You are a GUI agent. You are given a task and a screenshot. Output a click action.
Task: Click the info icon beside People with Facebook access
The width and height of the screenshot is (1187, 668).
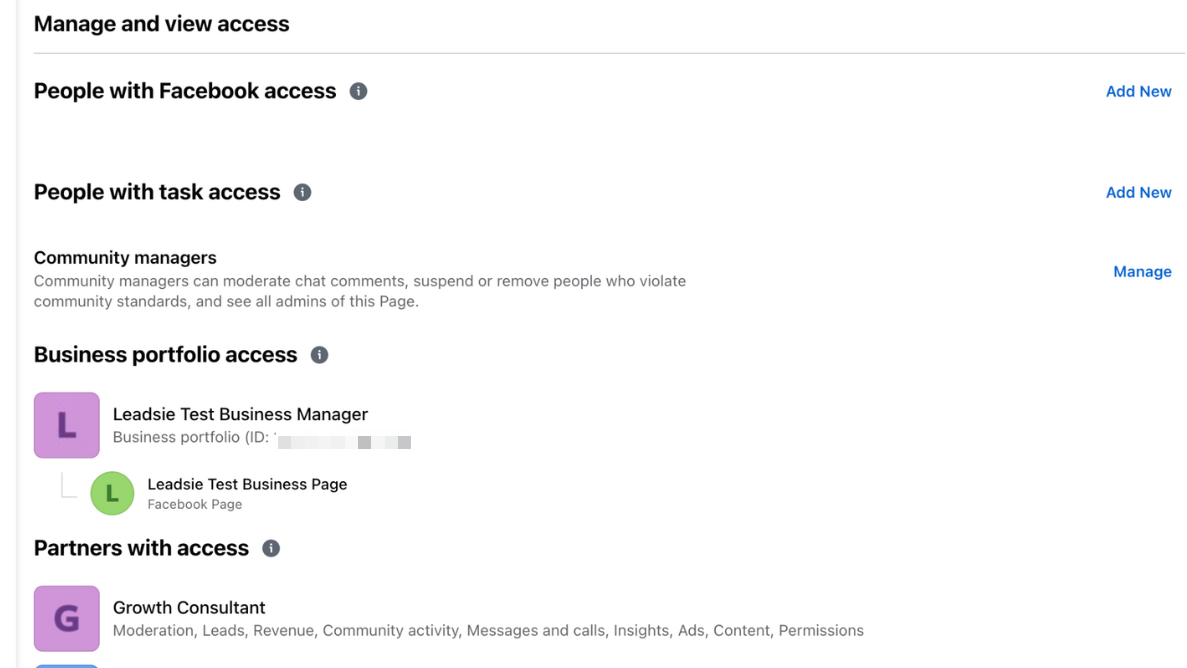(359, 91)
